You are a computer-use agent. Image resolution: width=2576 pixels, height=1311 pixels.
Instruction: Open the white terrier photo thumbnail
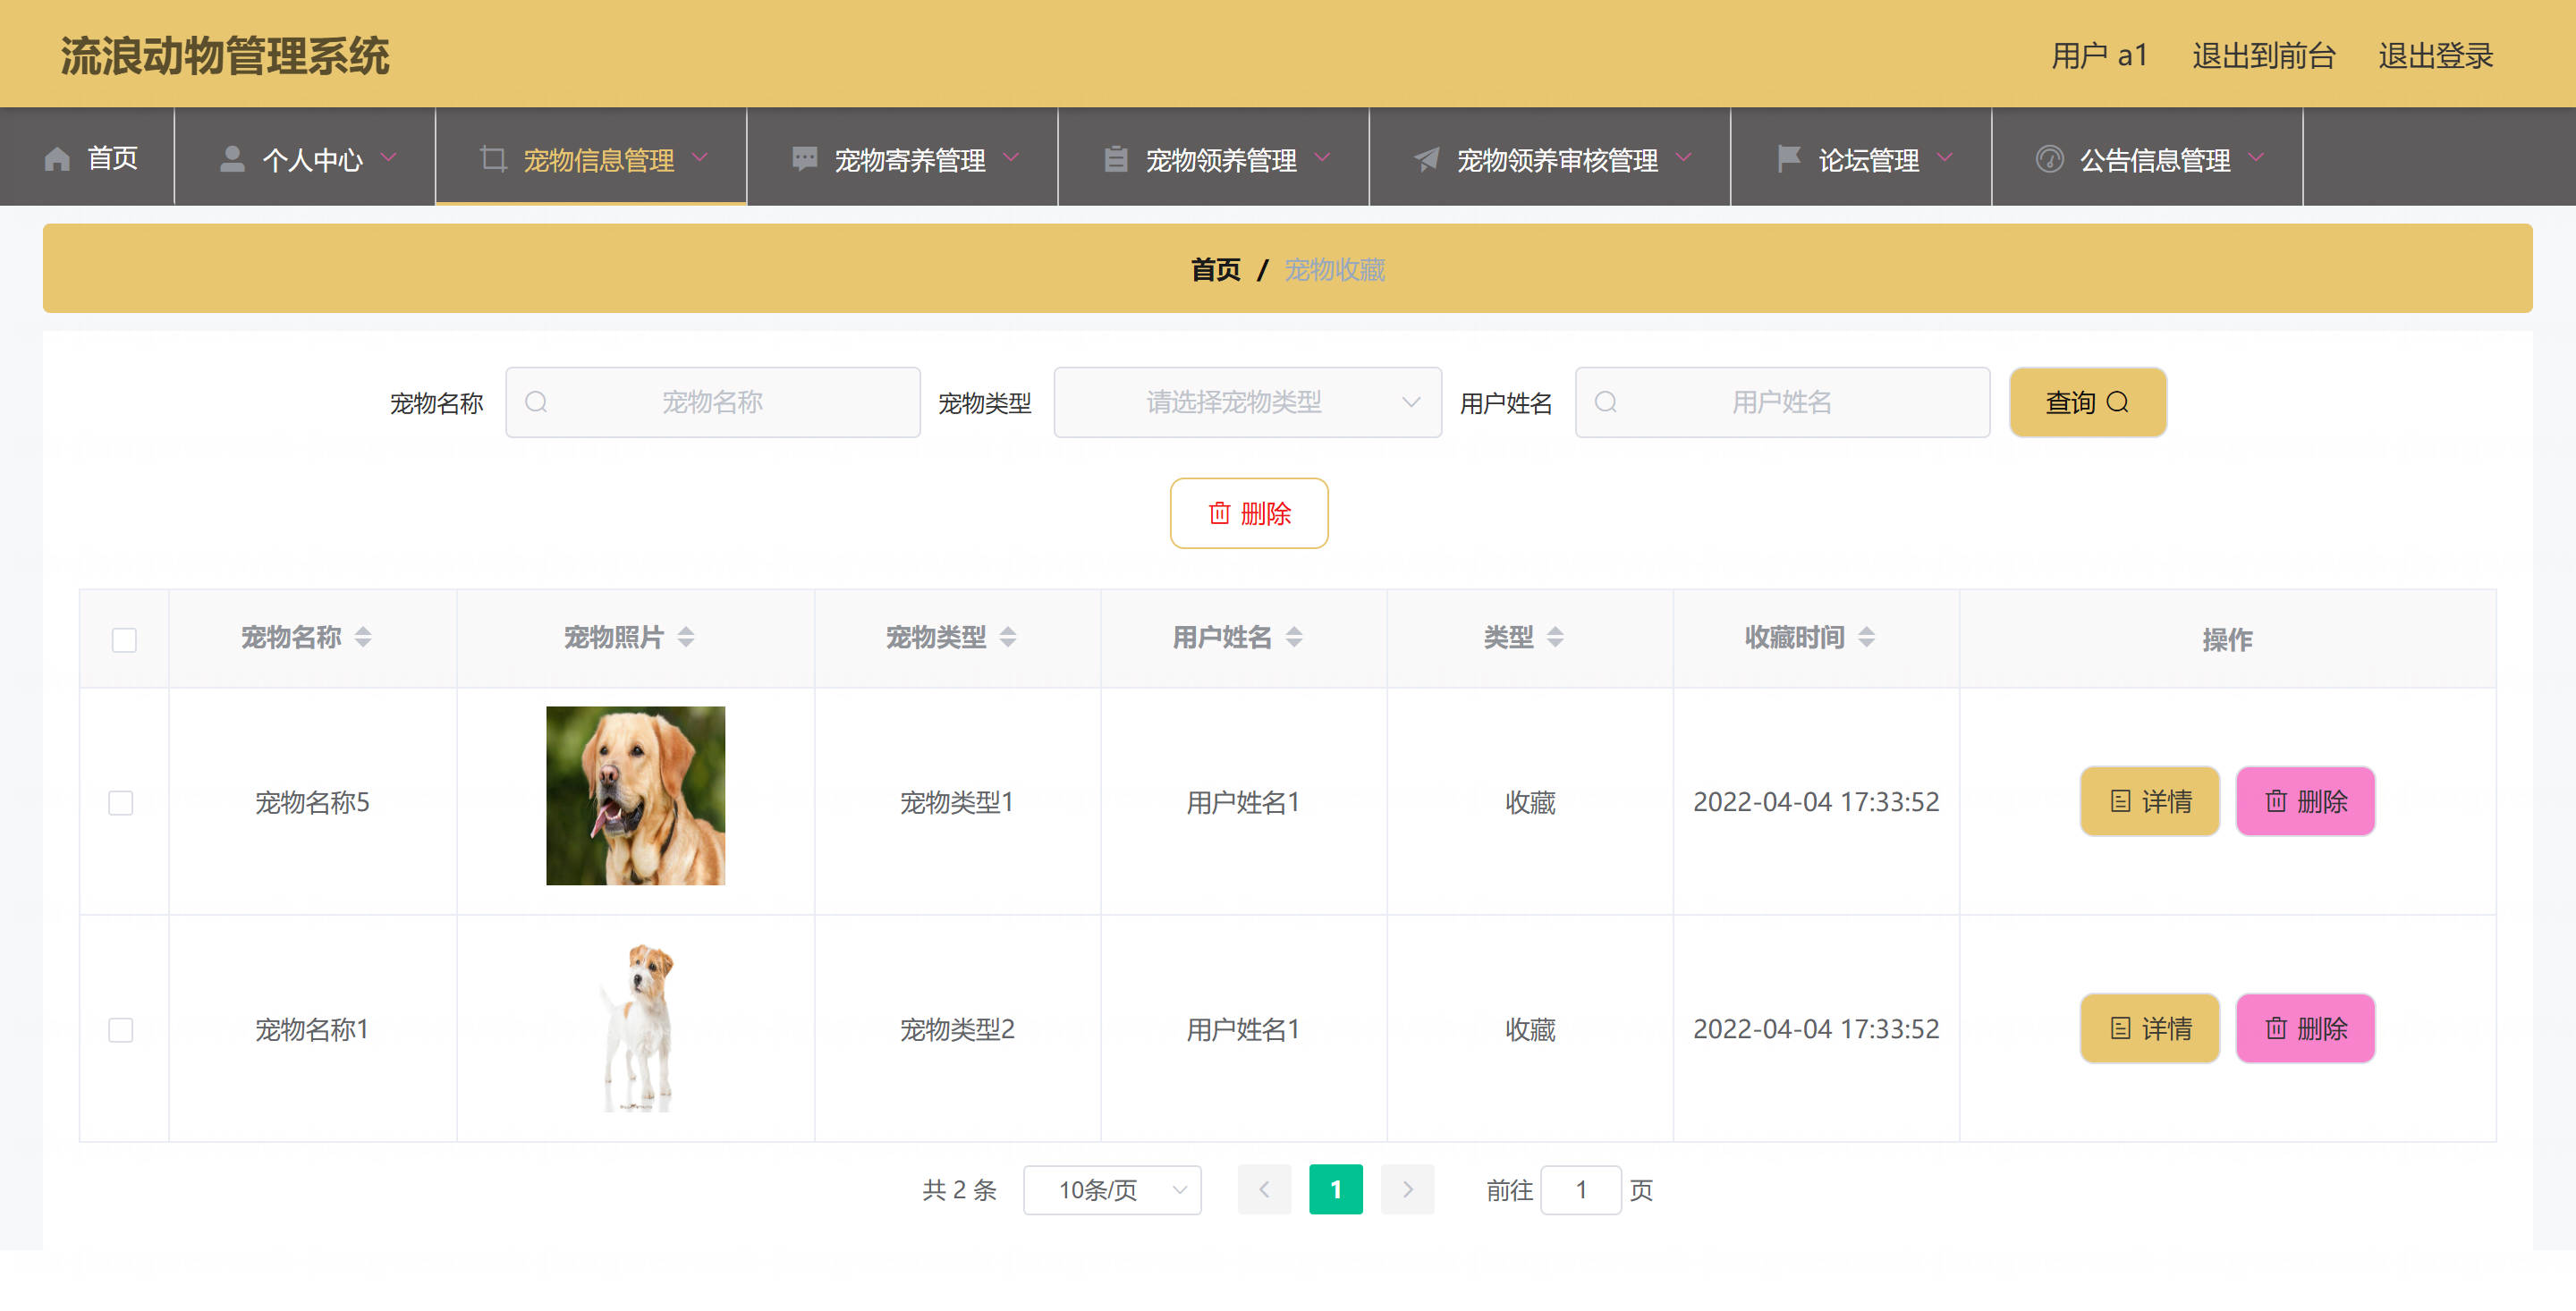coord(635,1028)
